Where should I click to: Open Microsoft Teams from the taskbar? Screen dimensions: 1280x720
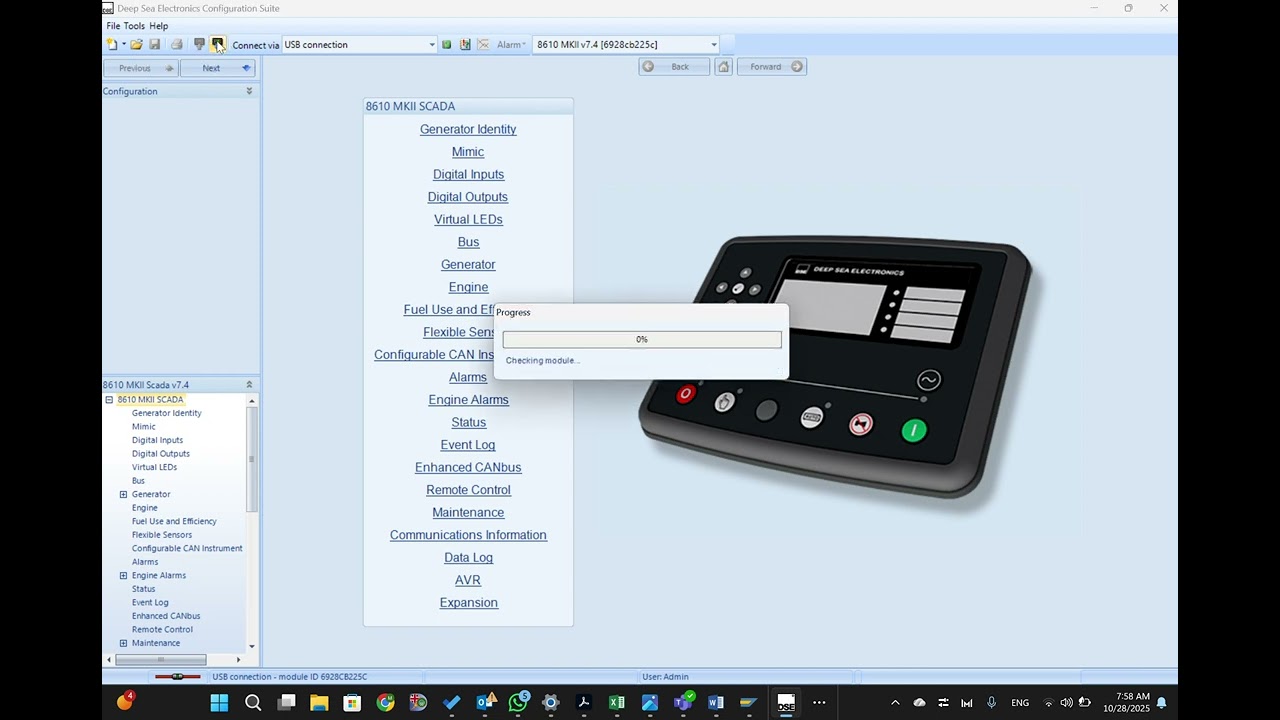coord(683,702)
